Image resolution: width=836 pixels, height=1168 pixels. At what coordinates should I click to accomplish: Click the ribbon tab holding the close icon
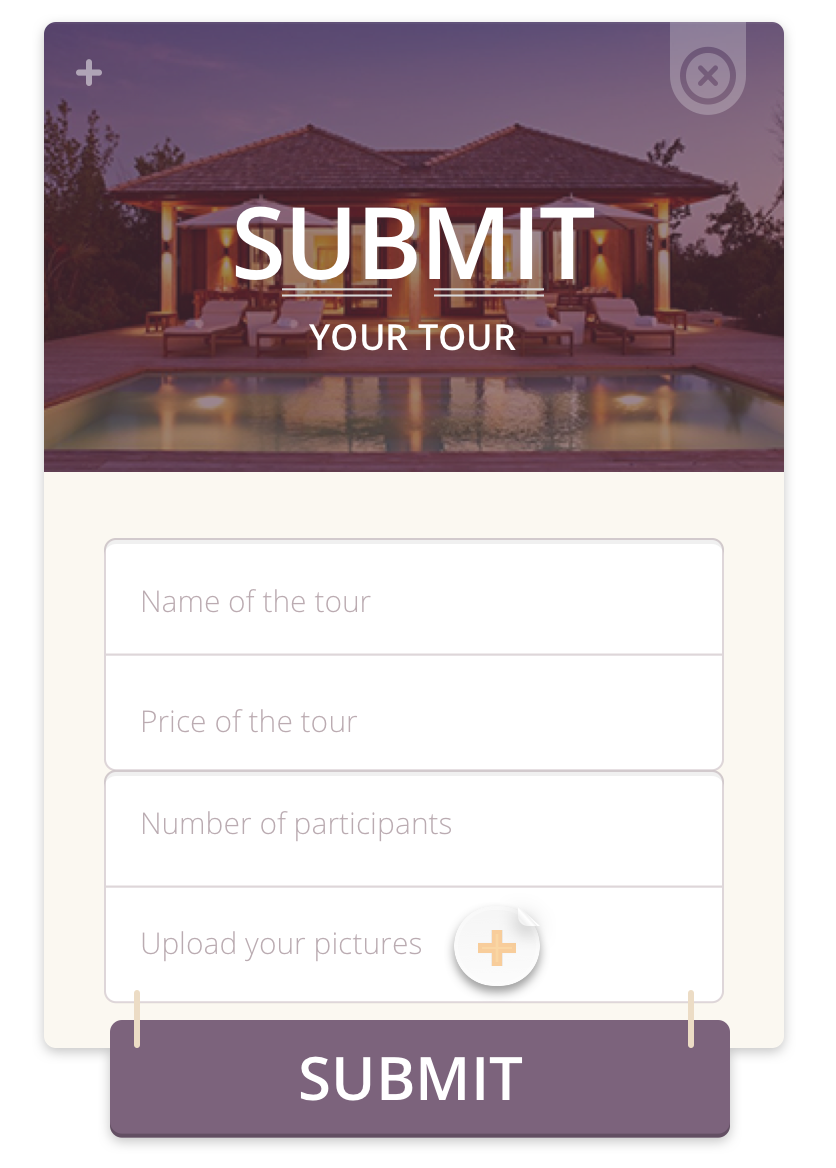click(x=708, y=69)
